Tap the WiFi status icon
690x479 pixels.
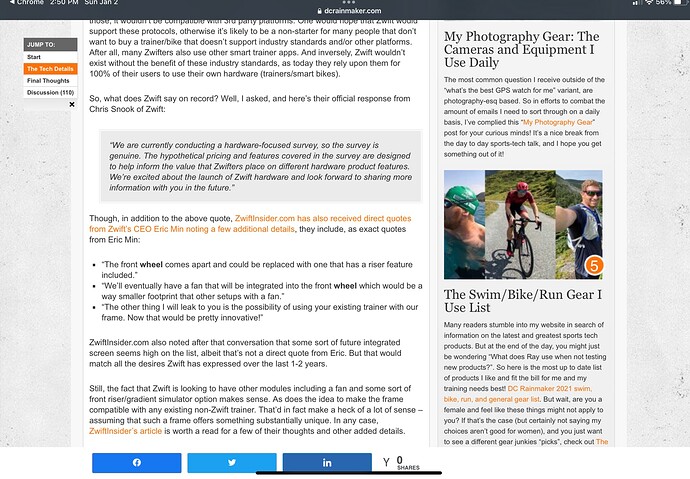tap(649, 3)
